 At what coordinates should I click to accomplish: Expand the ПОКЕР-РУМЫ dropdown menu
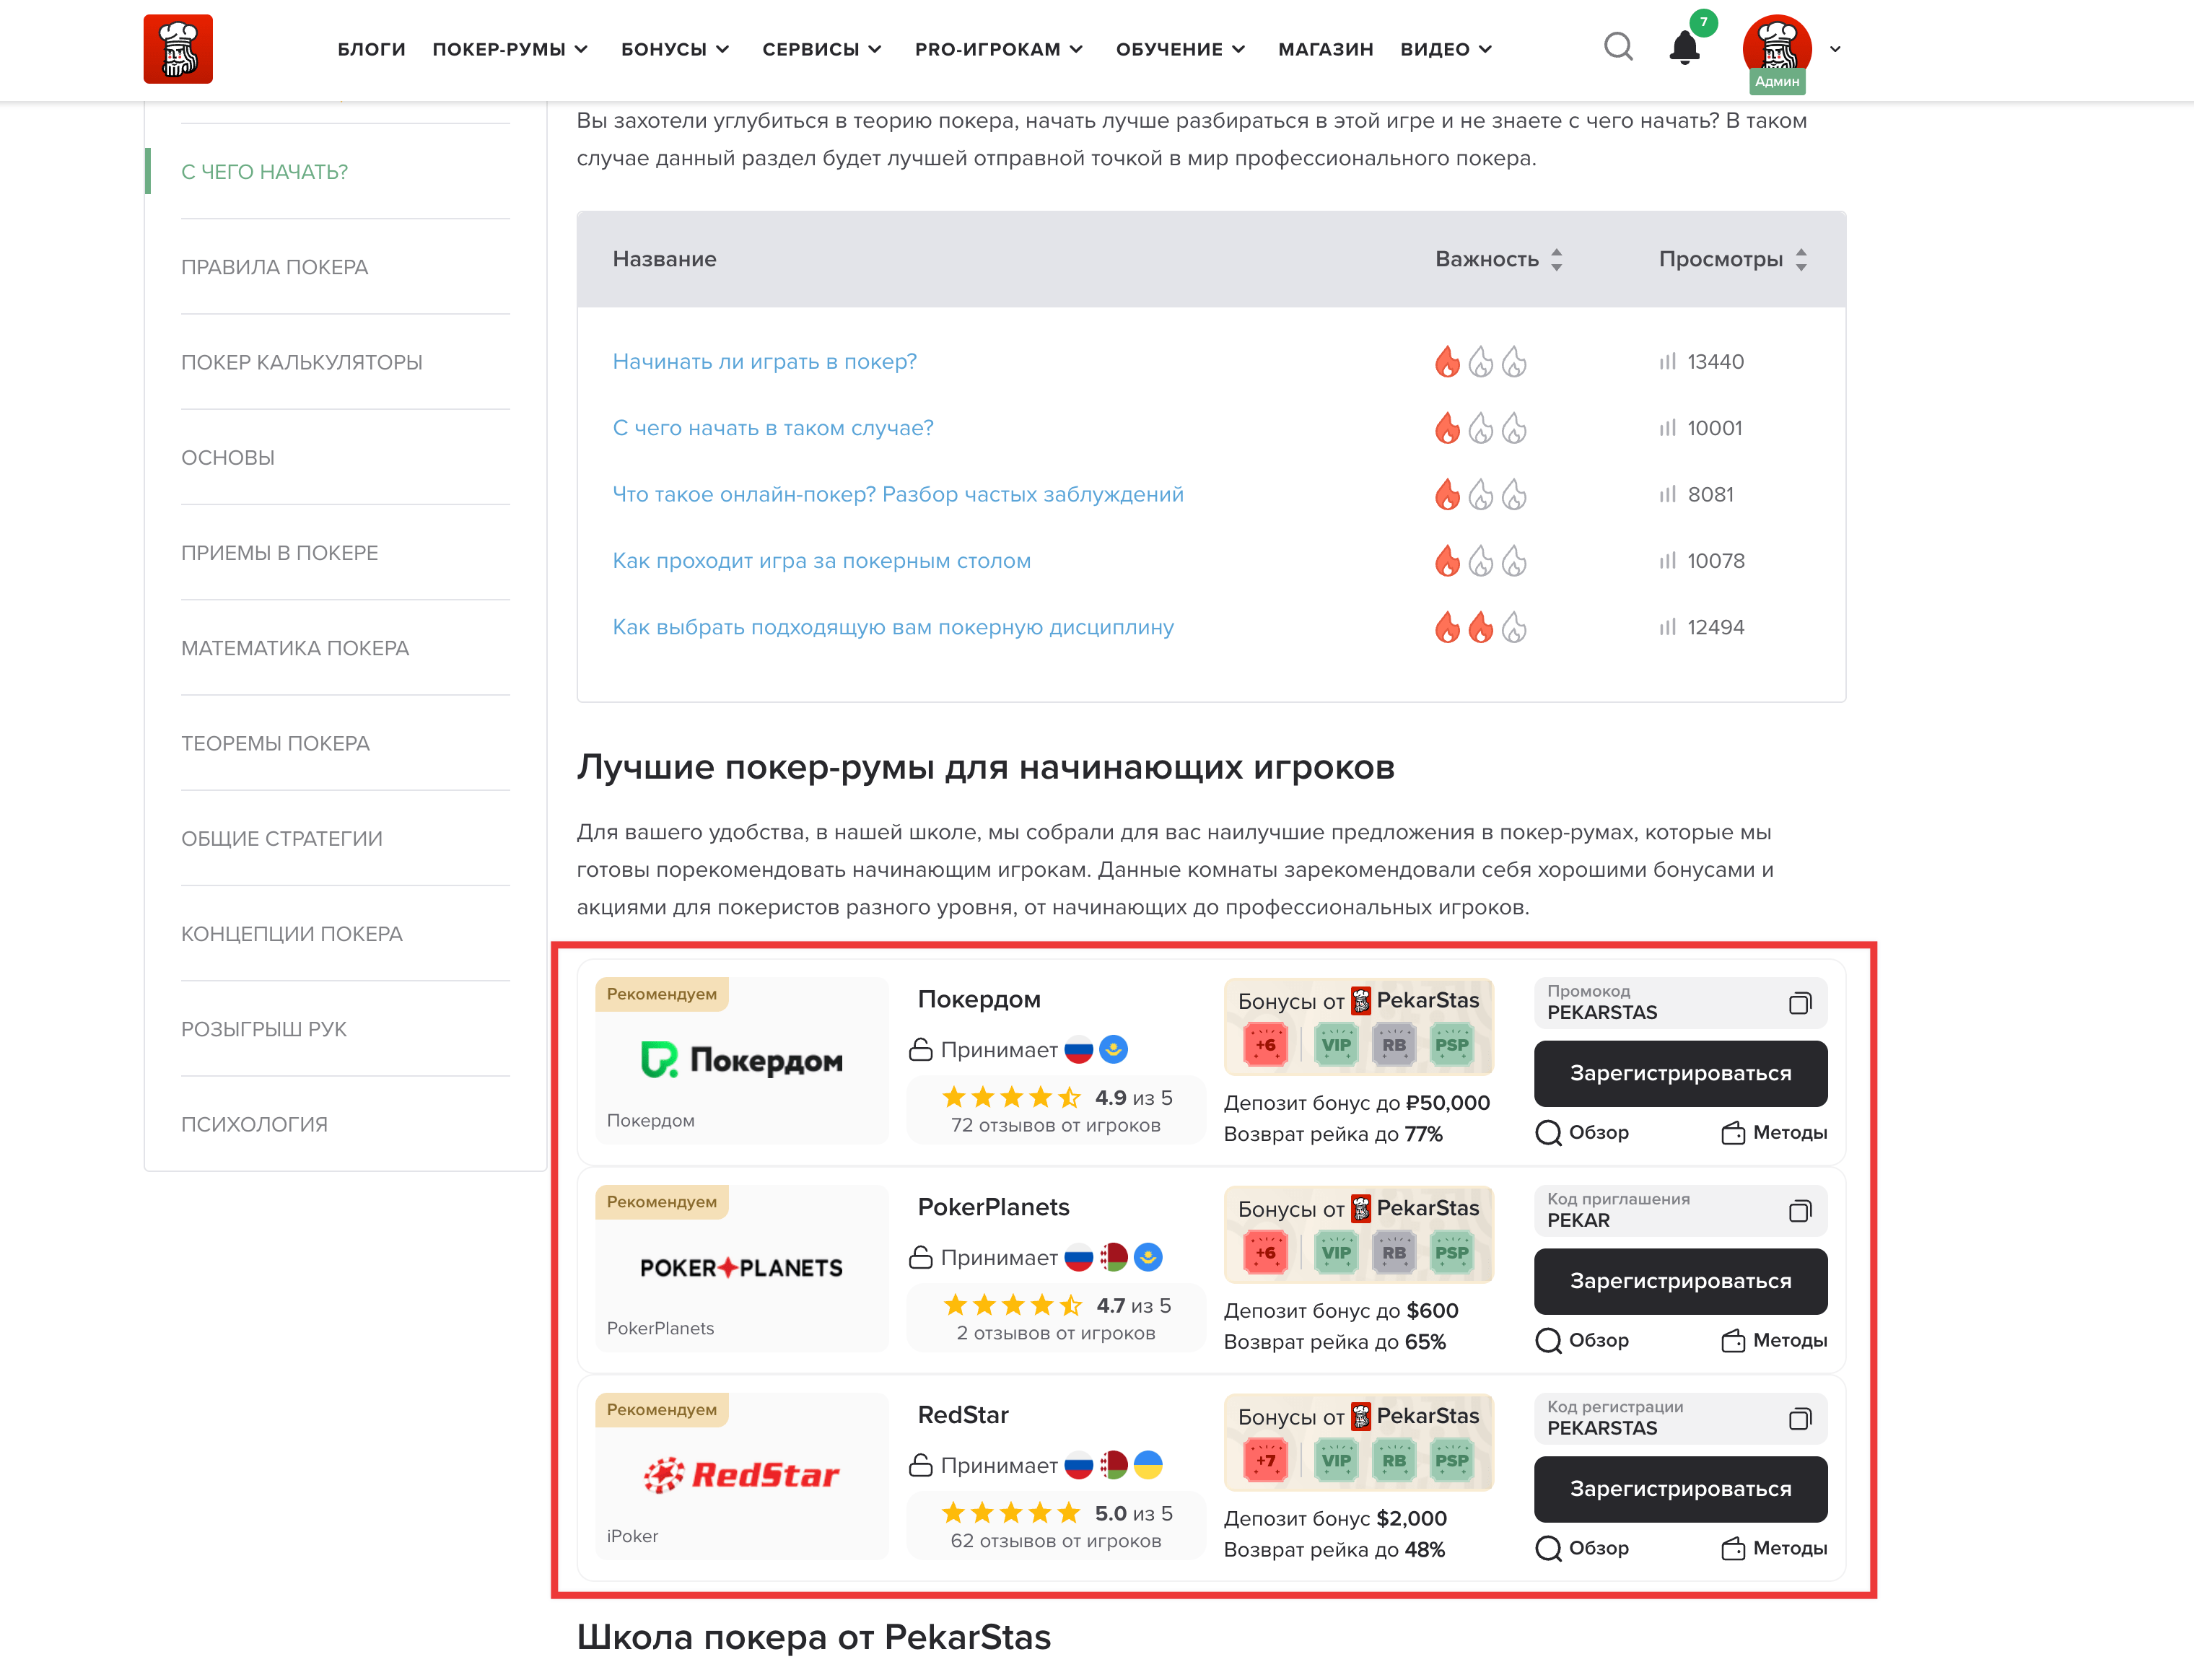pyautogui.click(x=510, y=49)
